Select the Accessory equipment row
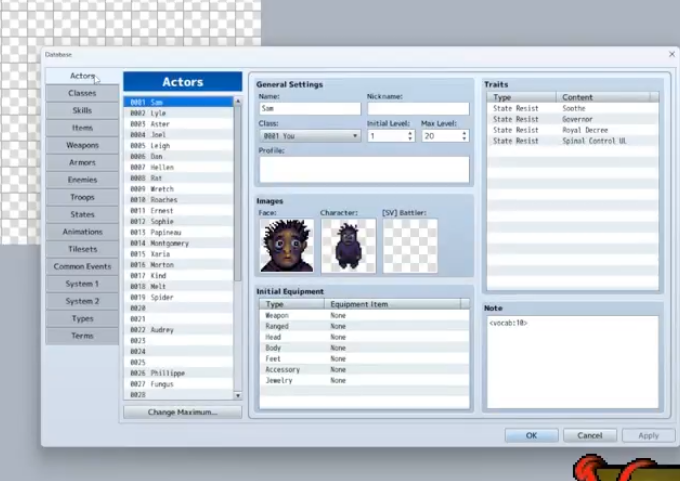The height and width of the screenshot is (481, 680). tap(364, 370)
